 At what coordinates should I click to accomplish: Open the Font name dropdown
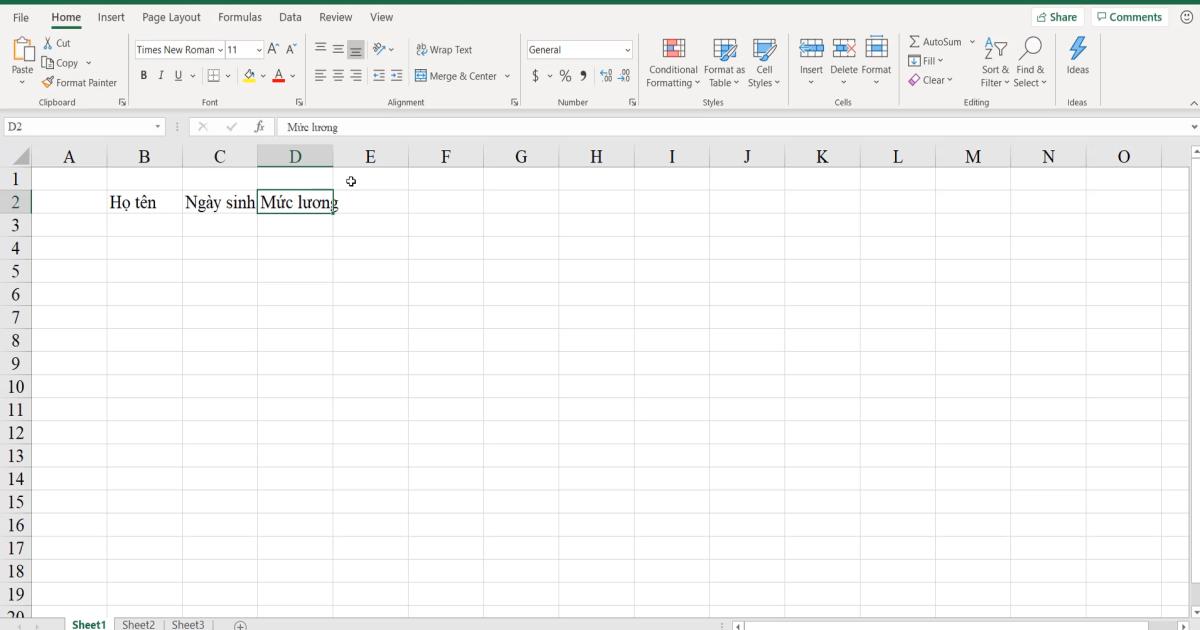(220, 49)
